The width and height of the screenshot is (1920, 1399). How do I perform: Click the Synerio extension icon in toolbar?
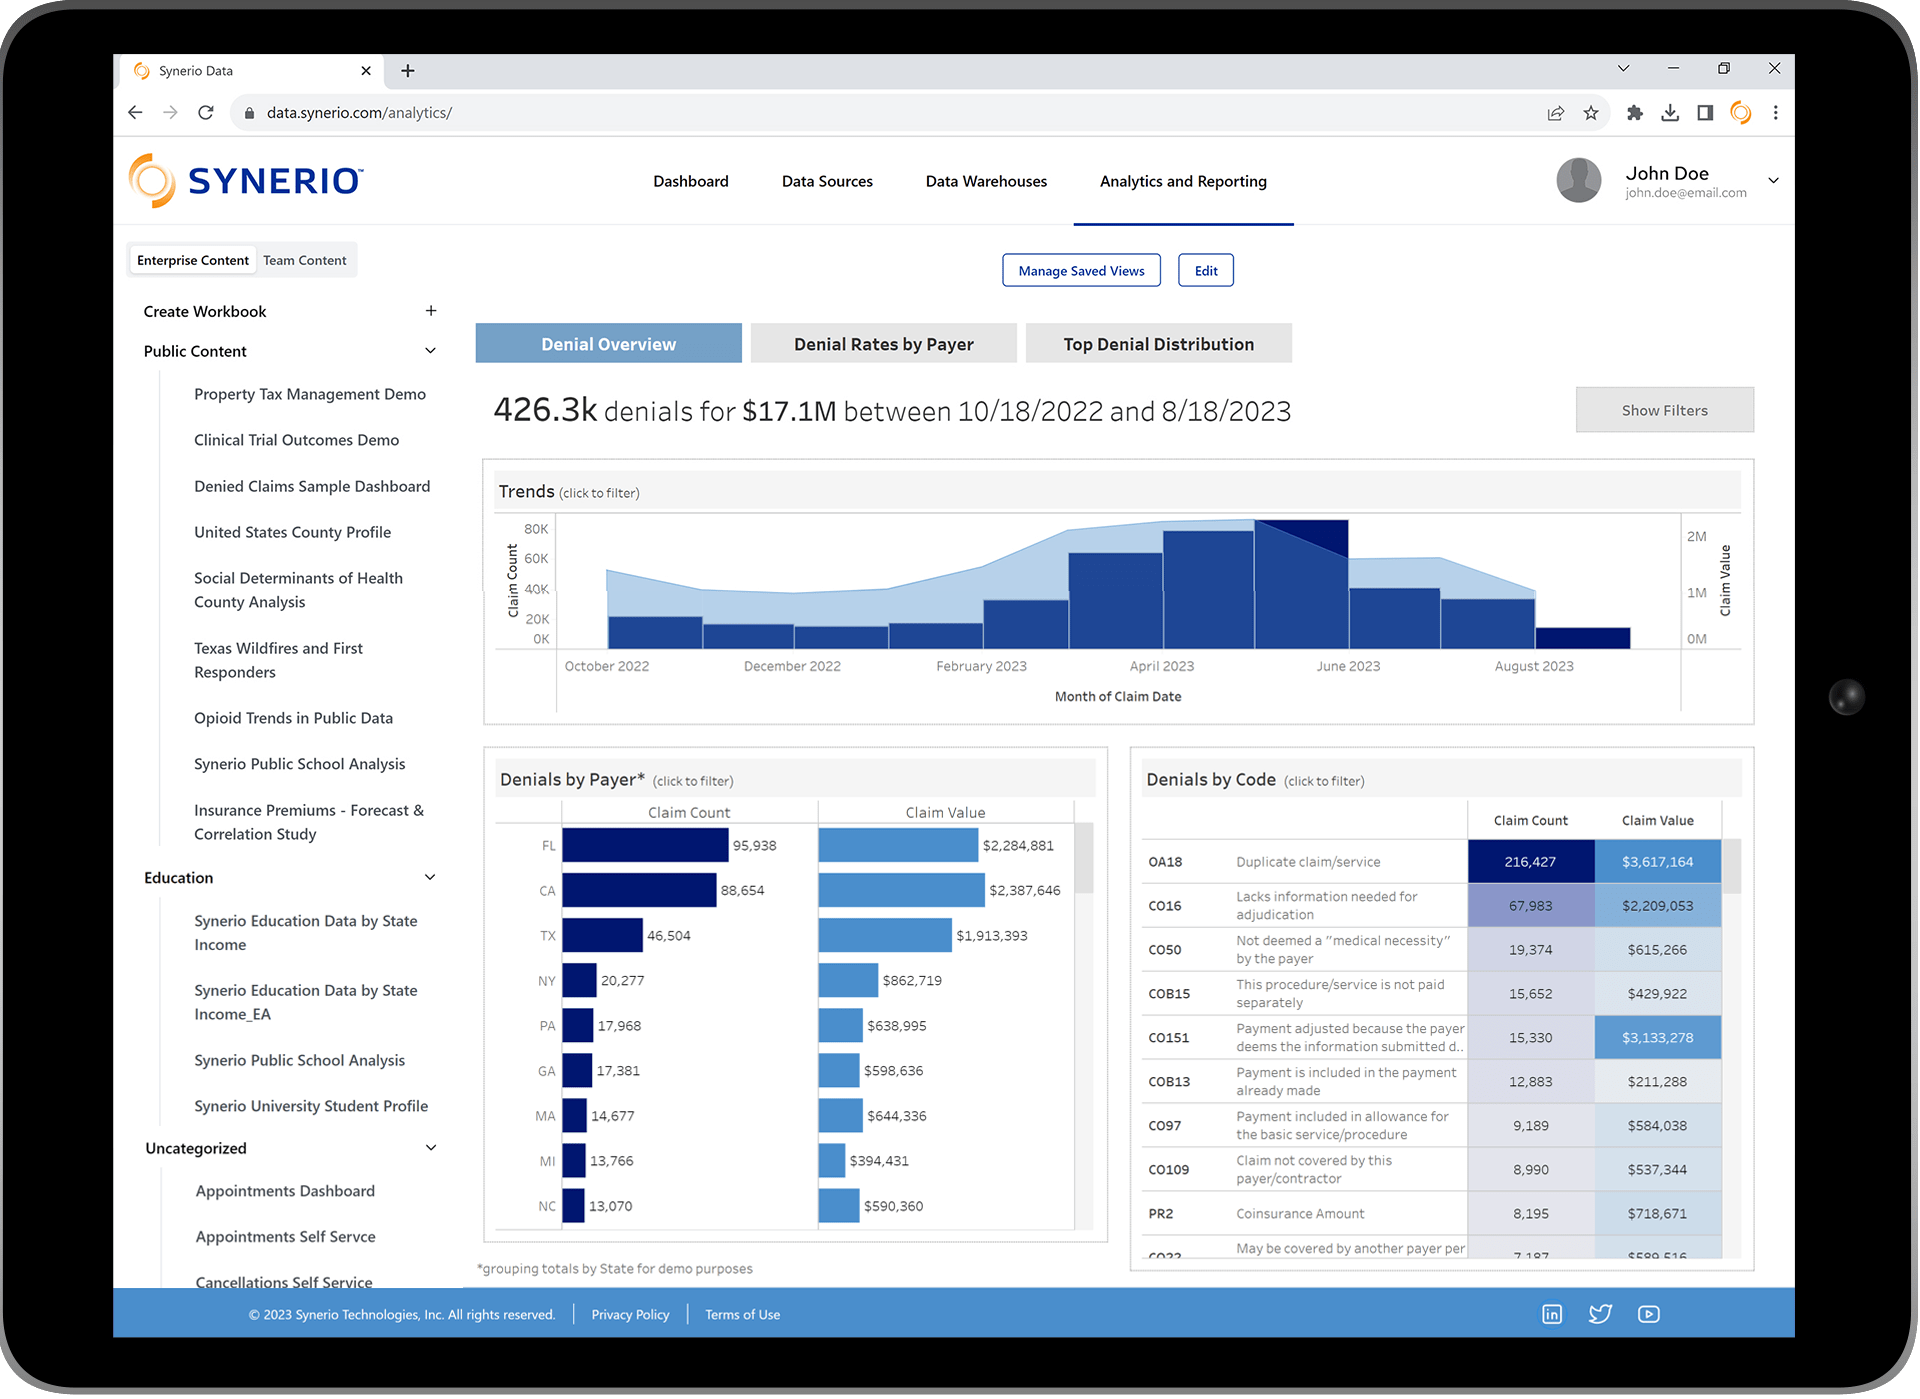pos(1741,113)
